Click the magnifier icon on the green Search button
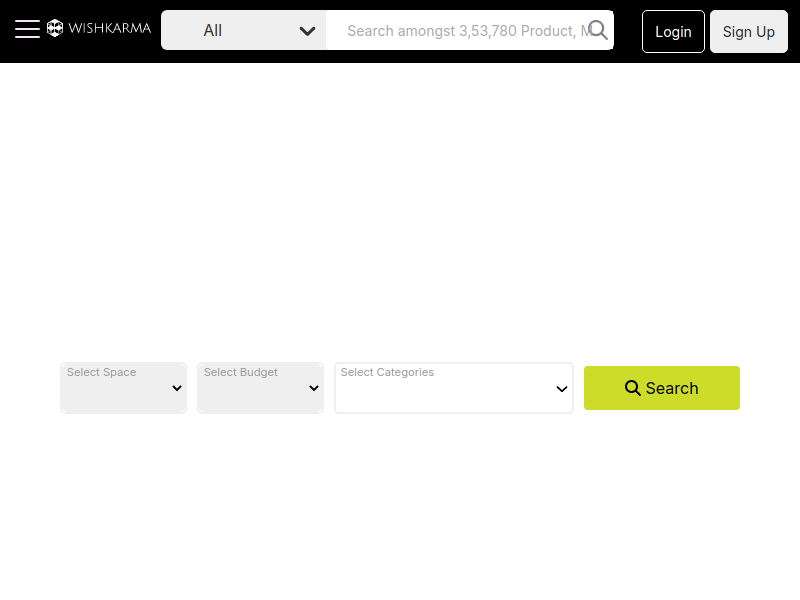 point(633,388)
